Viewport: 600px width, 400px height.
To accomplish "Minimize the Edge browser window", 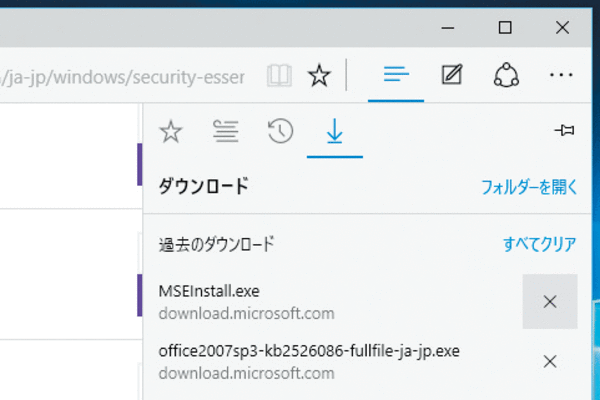I will (x=447, y=28).
